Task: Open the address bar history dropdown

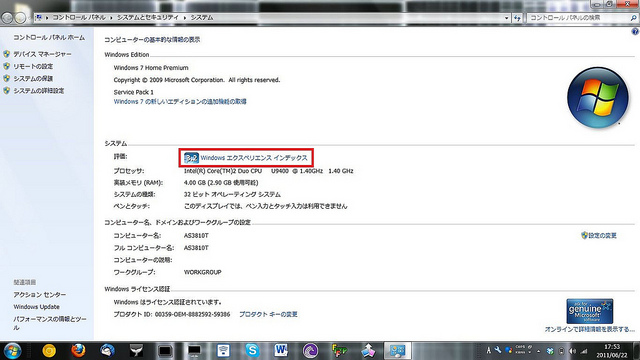Action: pos(507,18)
